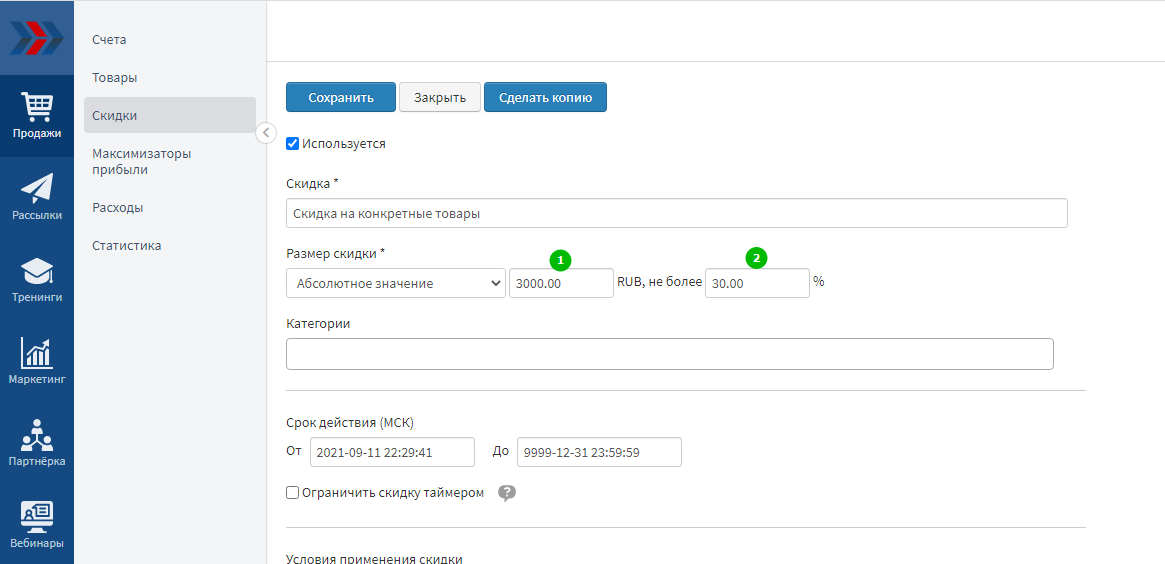Viewport: 1165px width, 564px height.
Task: Click the Сделать копию button
Action: point(545,97)
